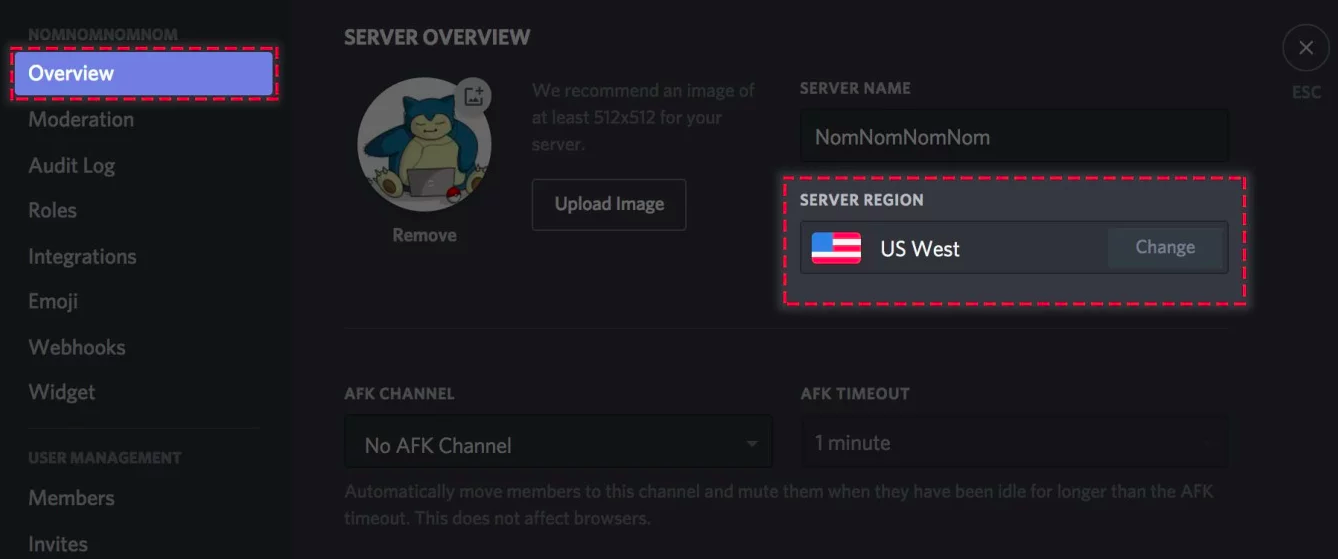The image size is (1338, 559).
Task: Open the Roles section
Action: [52, 210]
